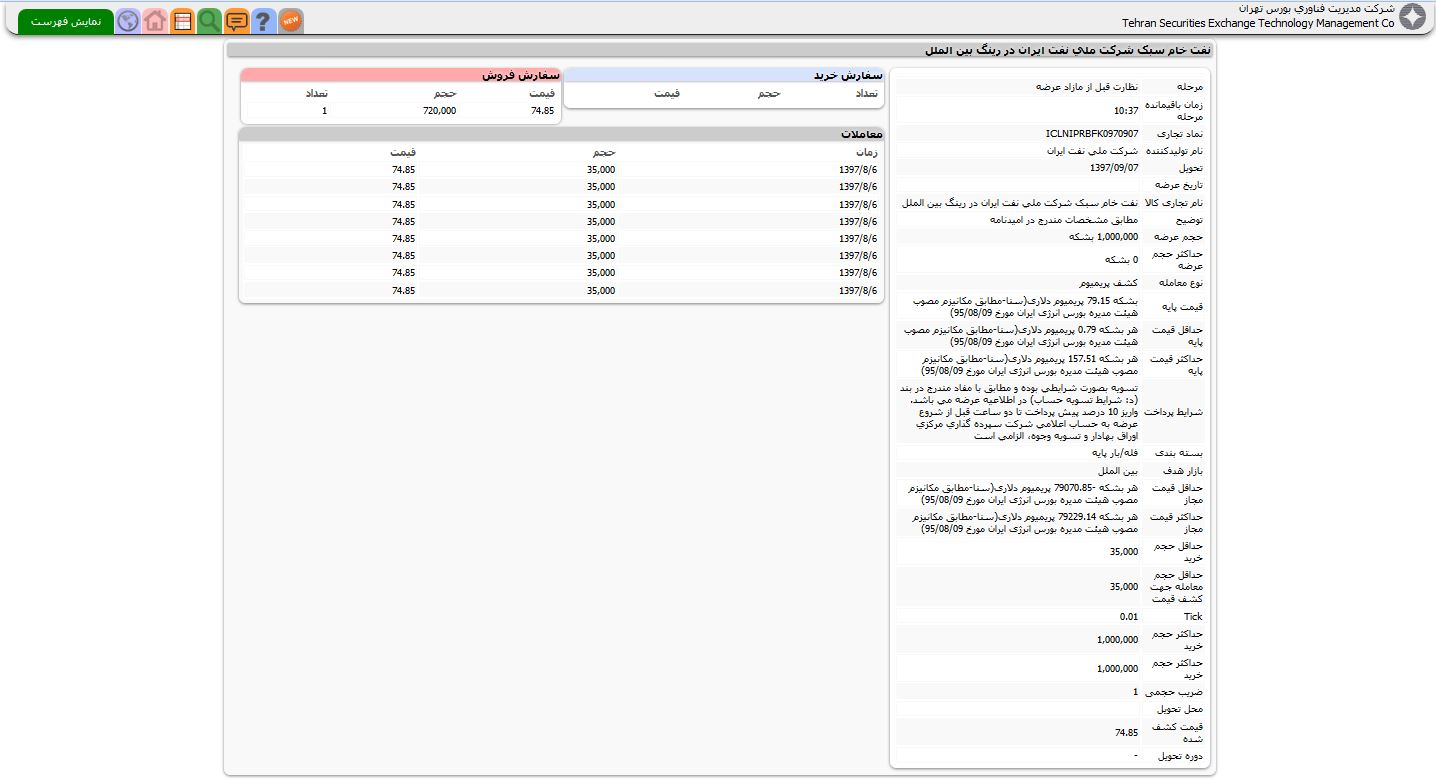Select the trading symbol ICLNIPRBFK0970907
The image size is (1436, 779).
(x=1092, y=133)
